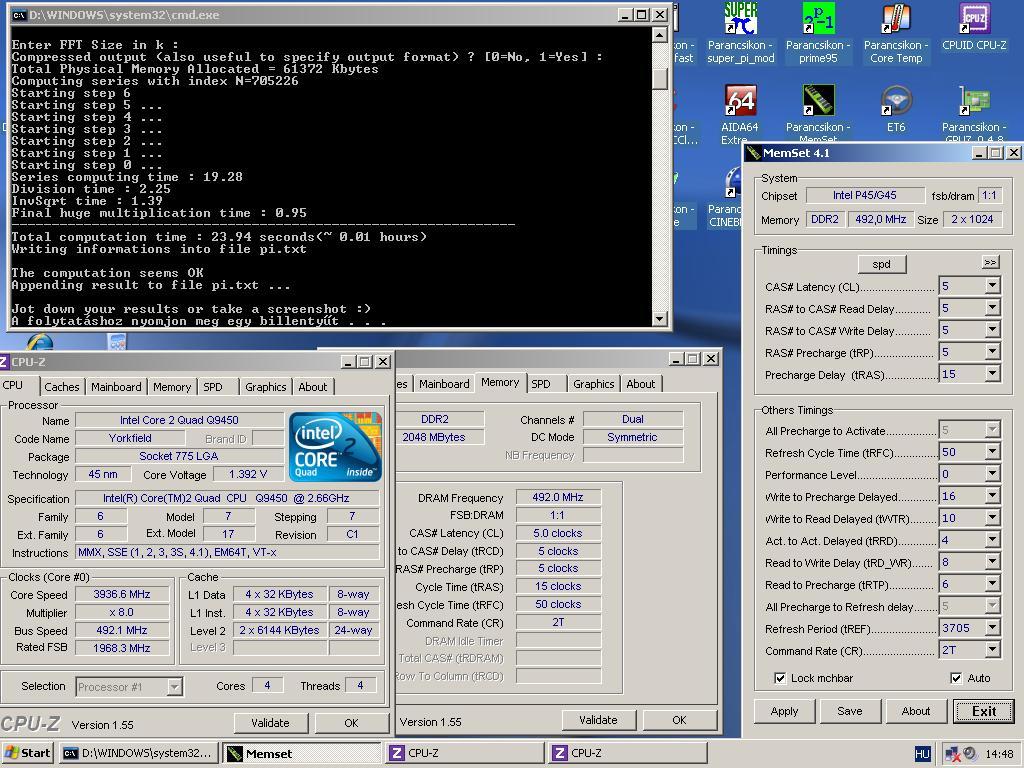
Task: Click the taskbar clock showing 14:48
Action: point(999,754)
